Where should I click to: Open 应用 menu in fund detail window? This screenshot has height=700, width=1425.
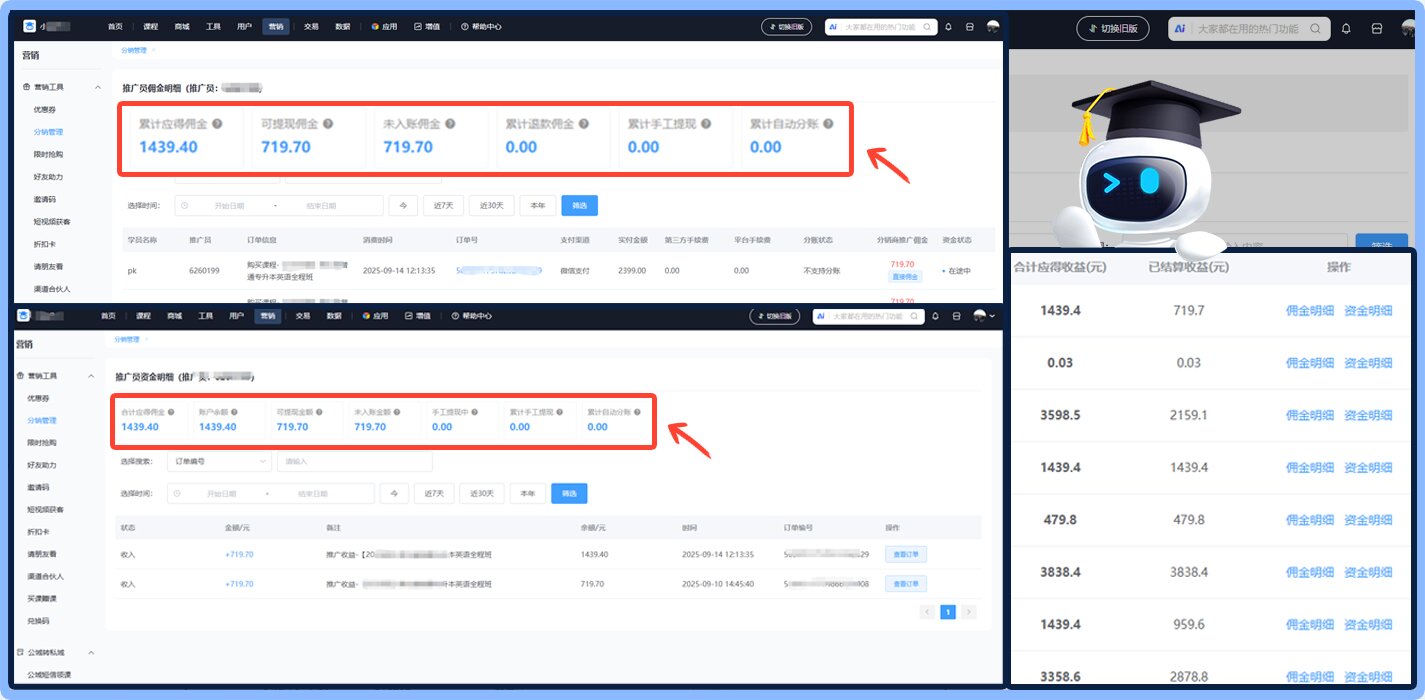coord(375,316)
